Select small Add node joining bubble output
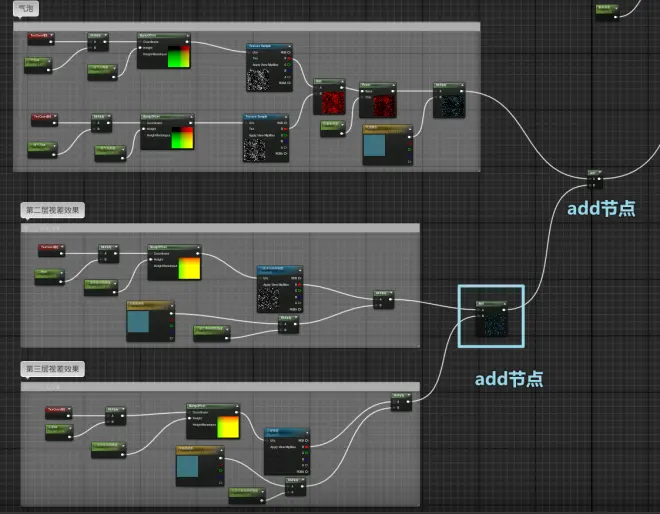 [x=595, y=179]
